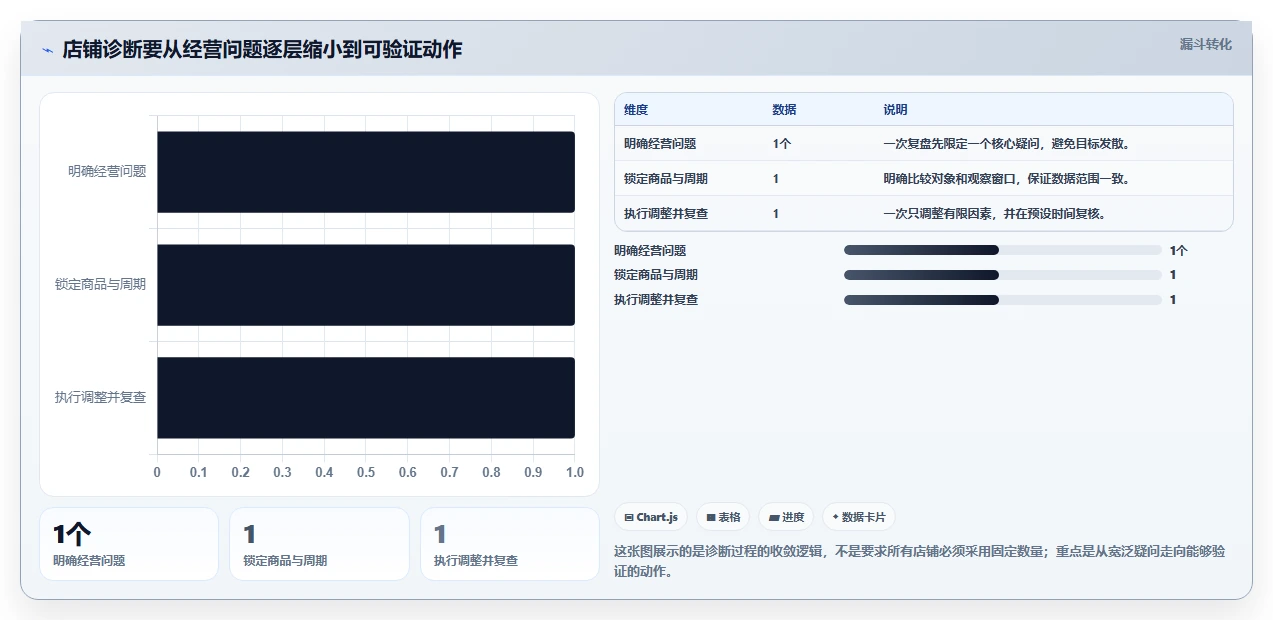Click the 锁定商品与周期 progress bar
This screenshot has width=1273, height=620.
pos(1003,275)
